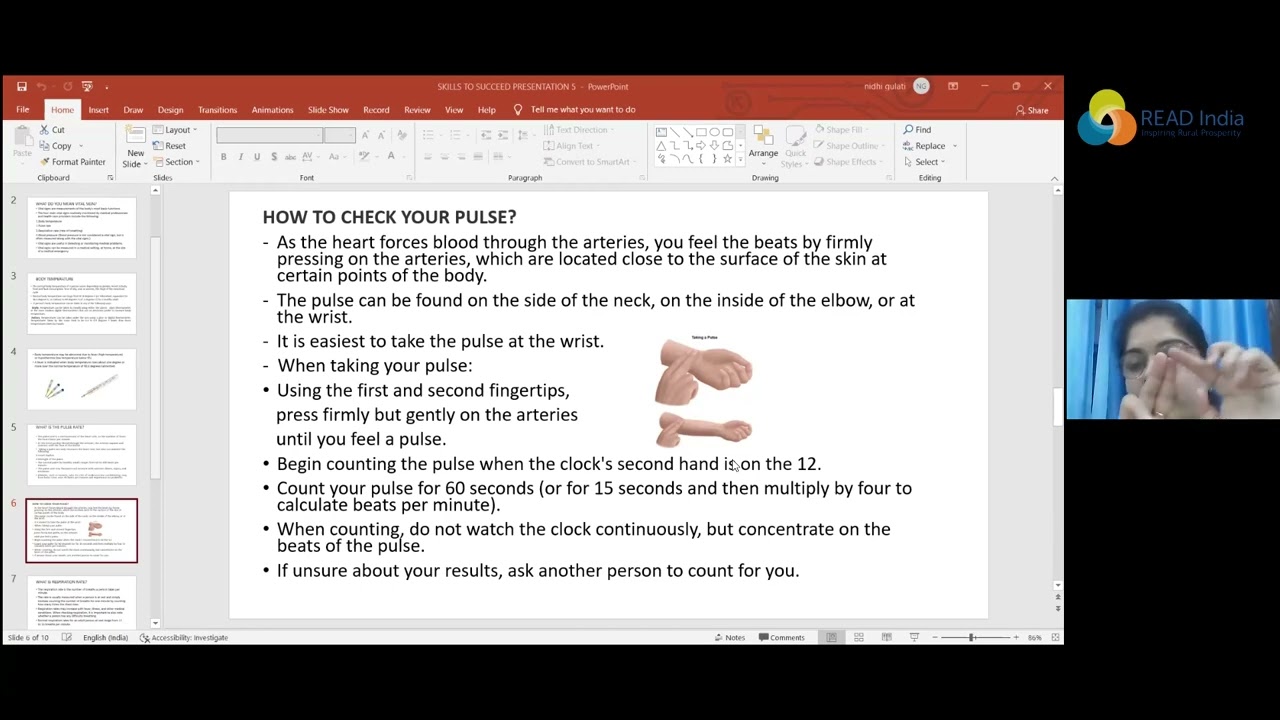Click the Find magnifier icon
Viewport: 1280px width, 720px height.
[x=908, y=130]
